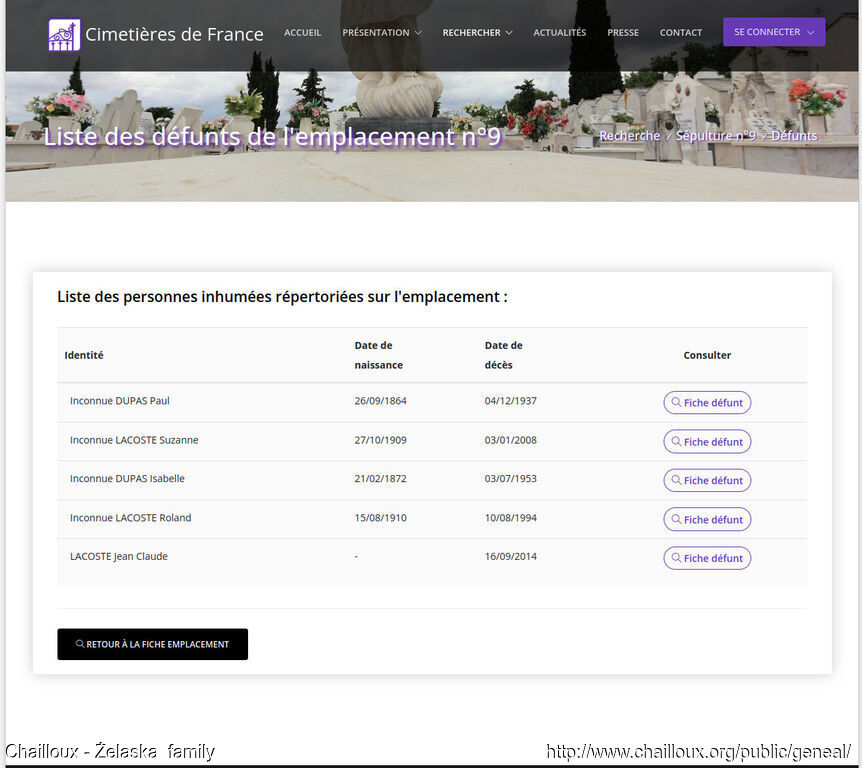Click the Identité column header

click(x=84, y=355)
